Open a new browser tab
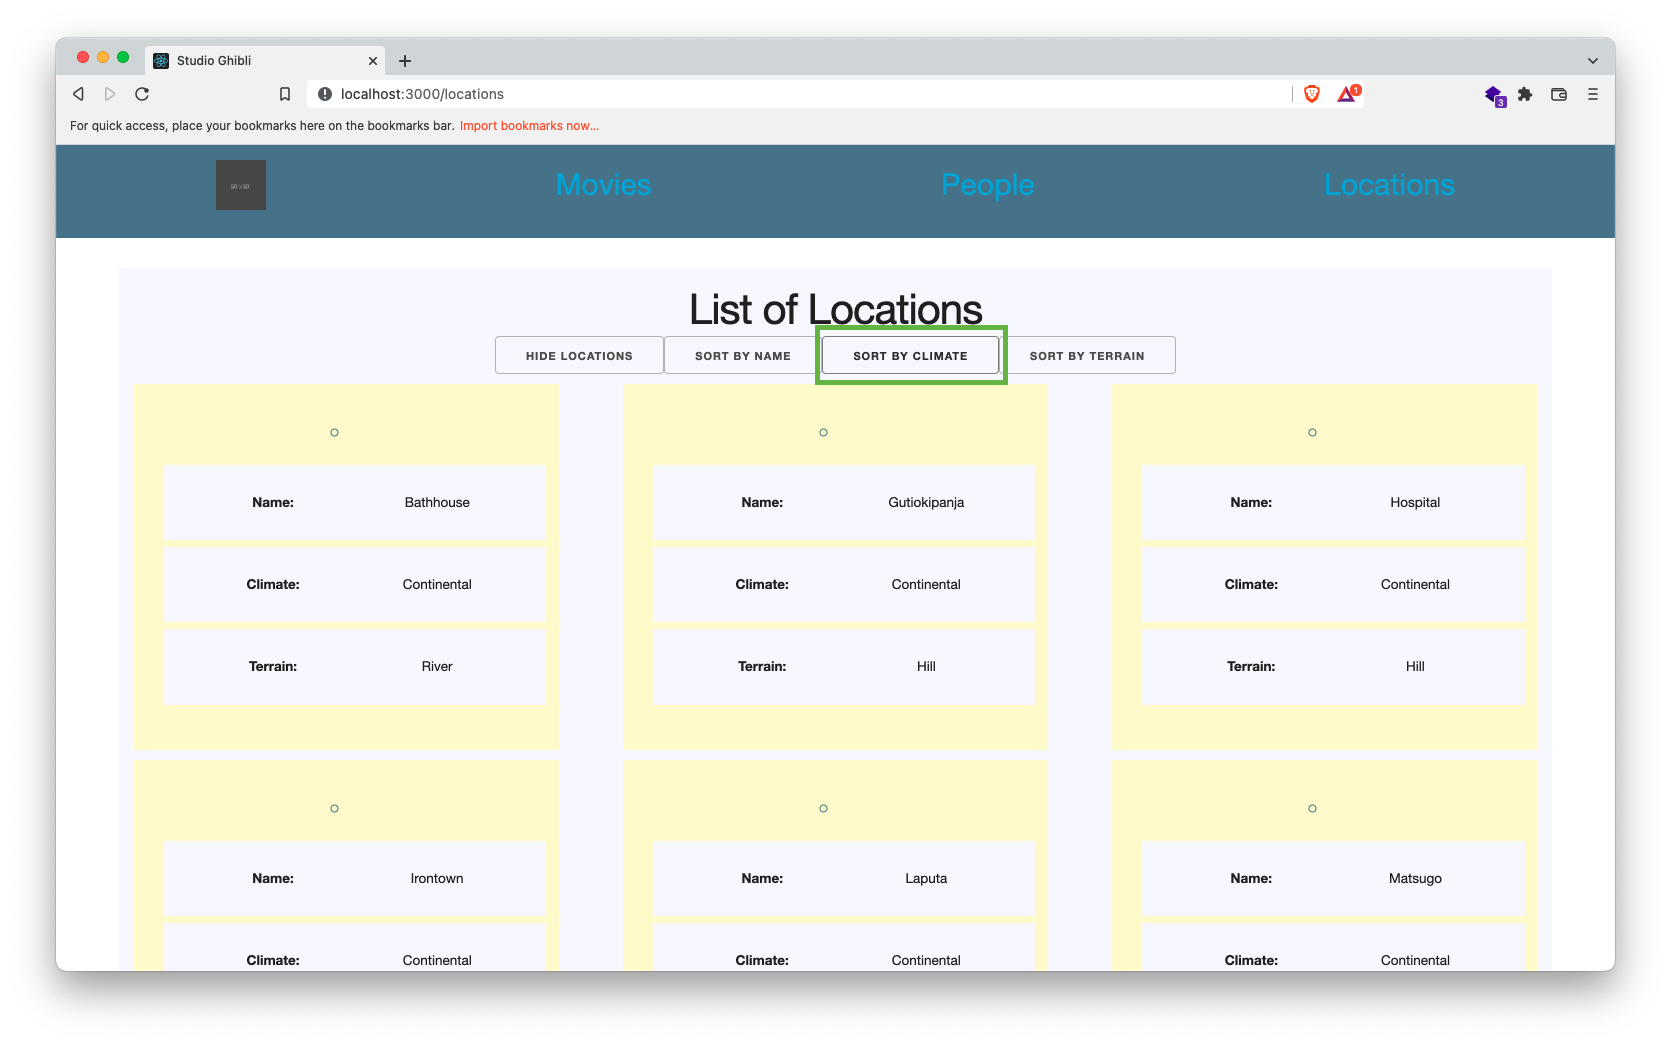1671x1045 pixels. (x=405, y=61)
